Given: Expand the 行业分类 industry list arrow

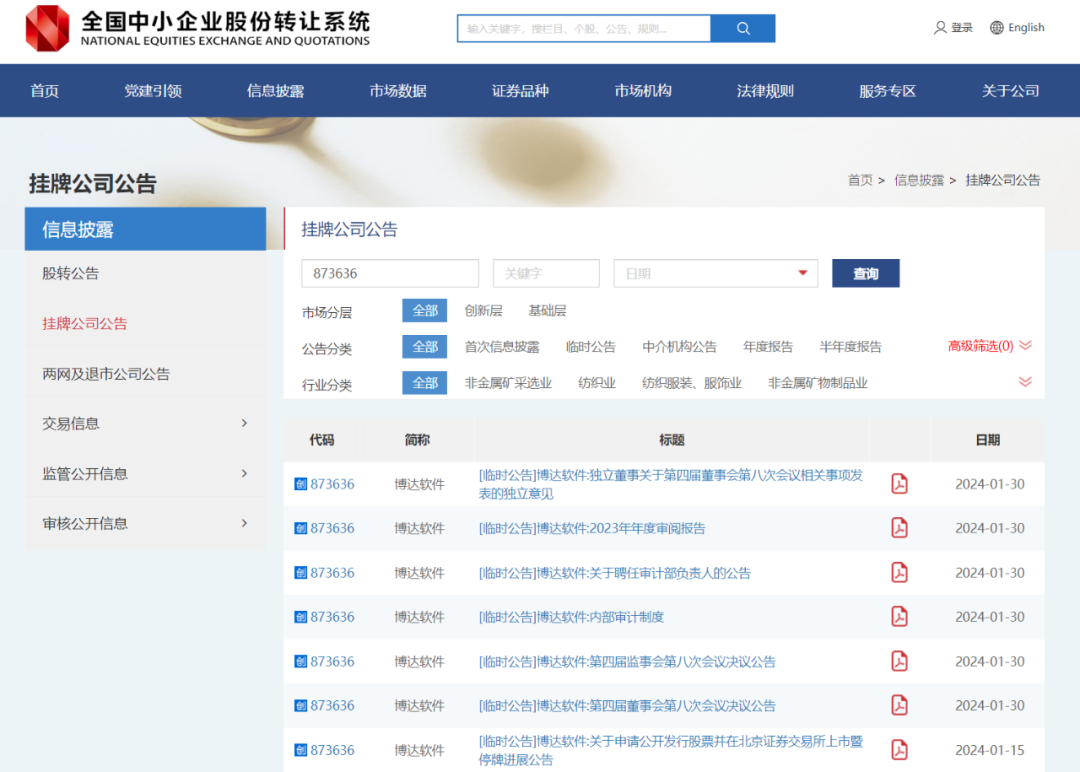Looking at the screenshot, I should [1025, 382].
